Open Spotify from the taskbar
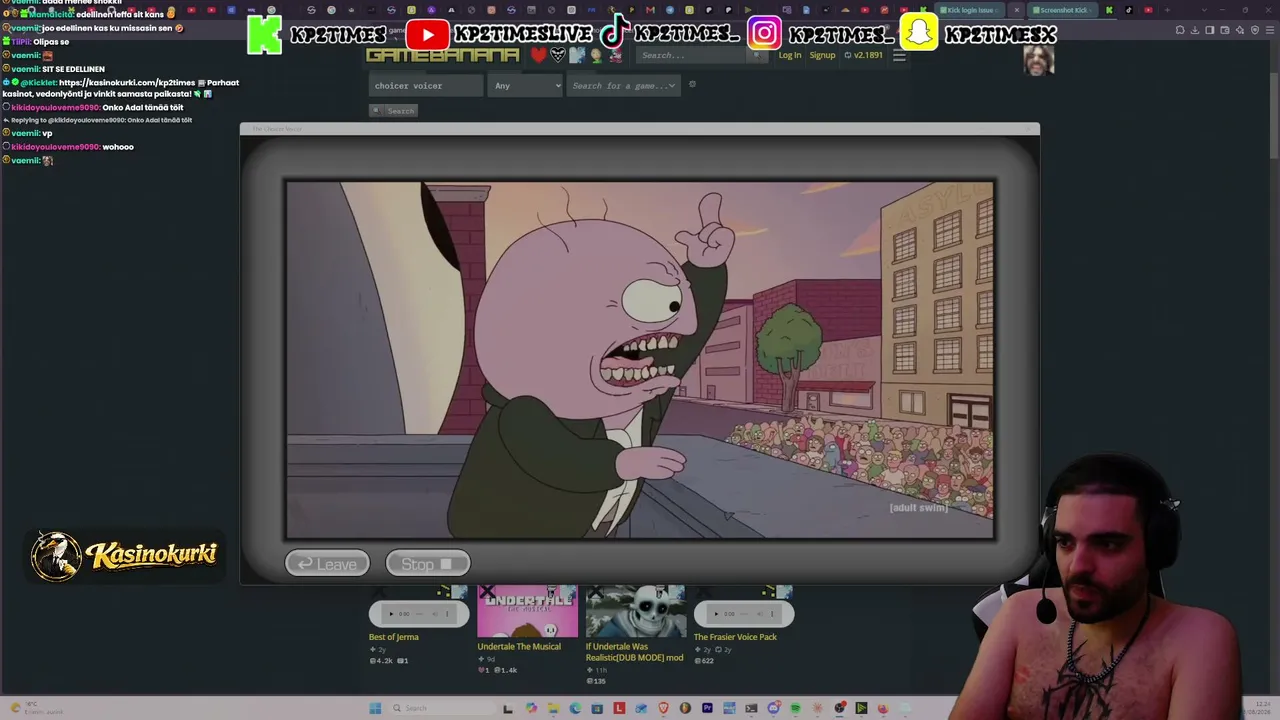Screen dimensions: 1280x720 point(795,708)
